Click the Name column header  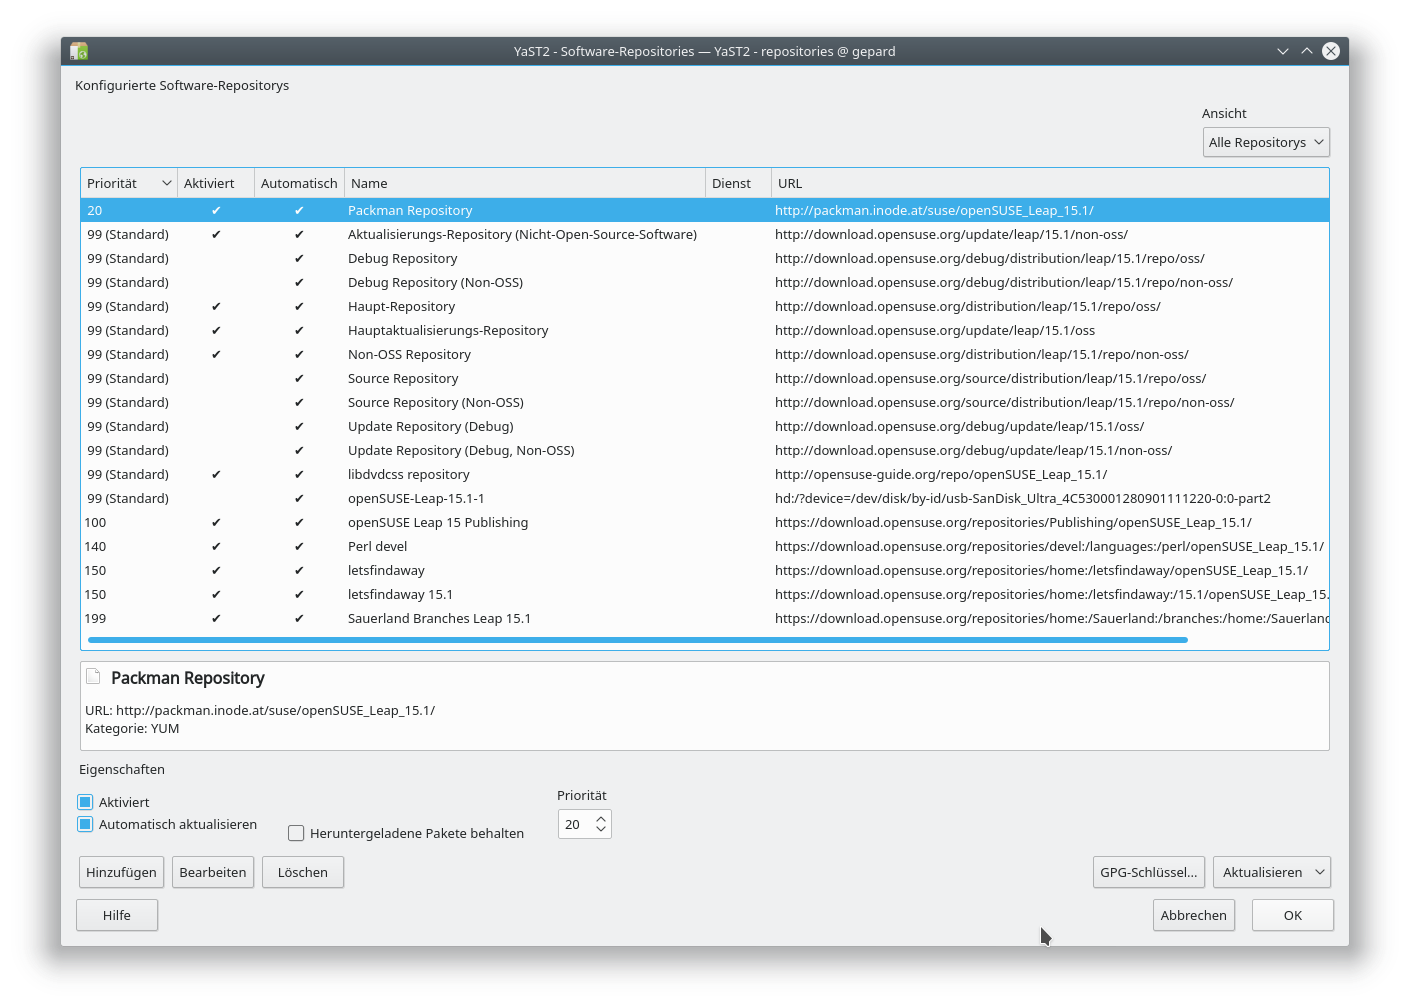pyautogui.click(x=525, y=183)
